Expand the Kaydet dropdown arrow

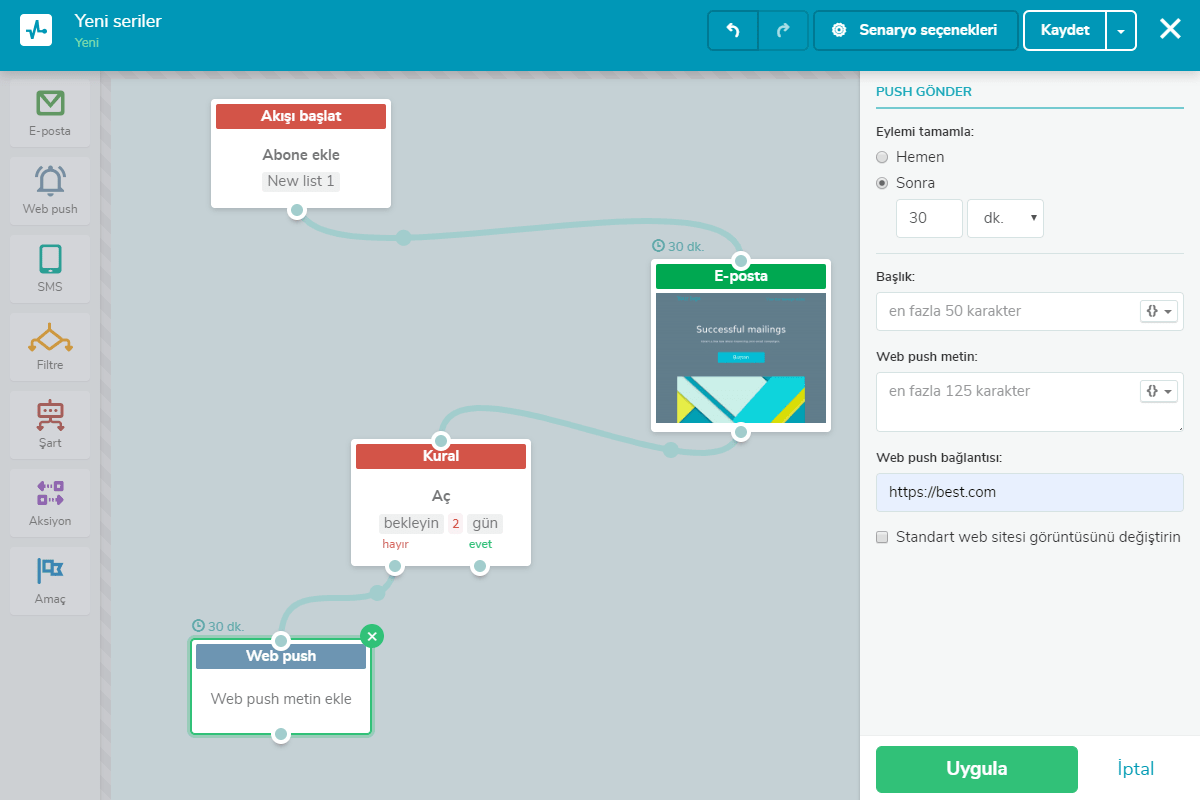coord(1121,31)
